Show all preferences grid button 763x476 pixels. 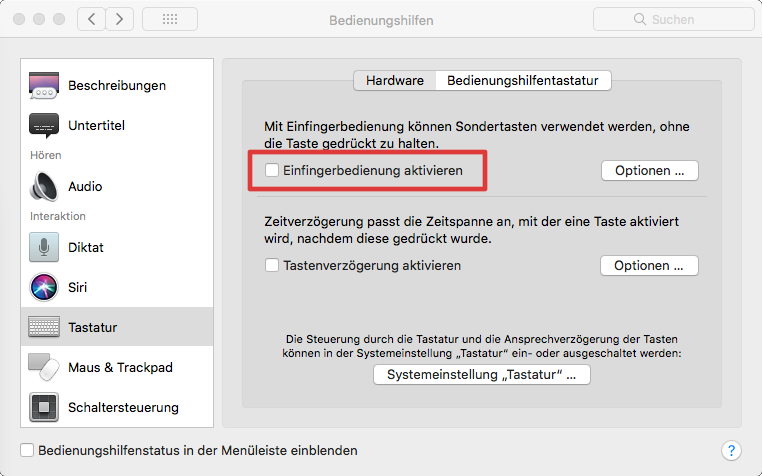170,19
